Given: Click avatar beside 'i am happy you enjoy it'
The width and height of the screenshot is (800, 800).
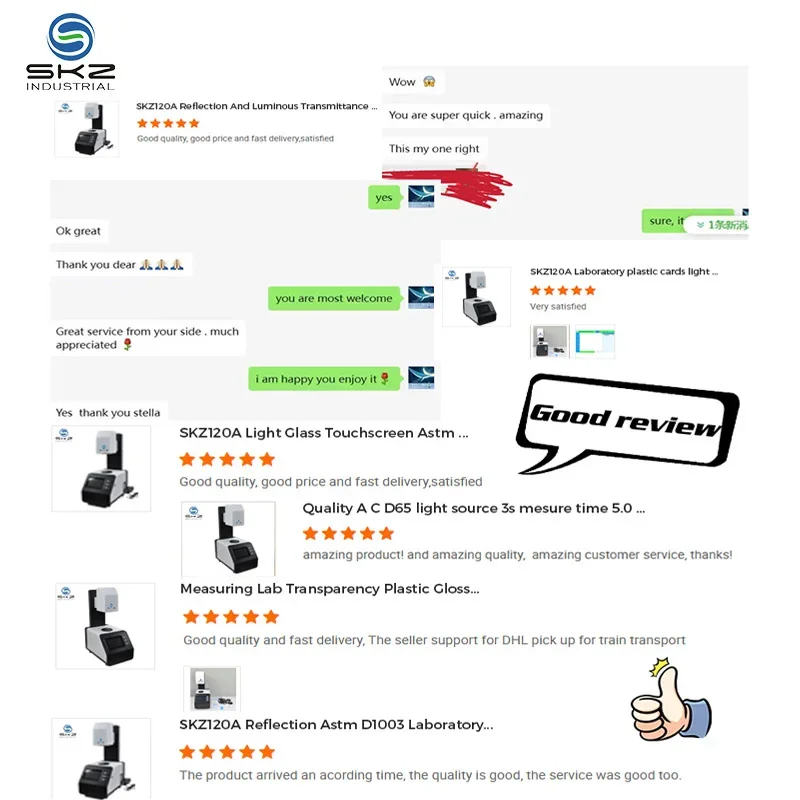Looking at the screenshot, I should 421,378.
